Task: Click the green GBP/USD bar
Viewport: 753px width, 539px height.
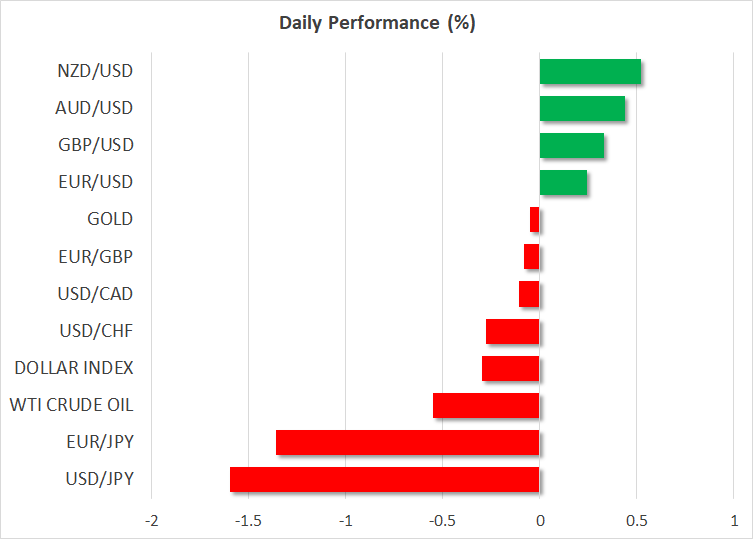Action: 571,145
